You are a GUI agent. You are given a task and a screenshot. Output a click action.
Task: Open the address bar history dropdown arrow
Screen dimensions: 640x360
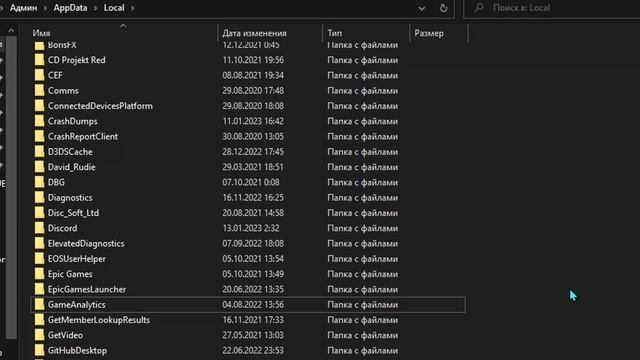(x=422, y=8)
